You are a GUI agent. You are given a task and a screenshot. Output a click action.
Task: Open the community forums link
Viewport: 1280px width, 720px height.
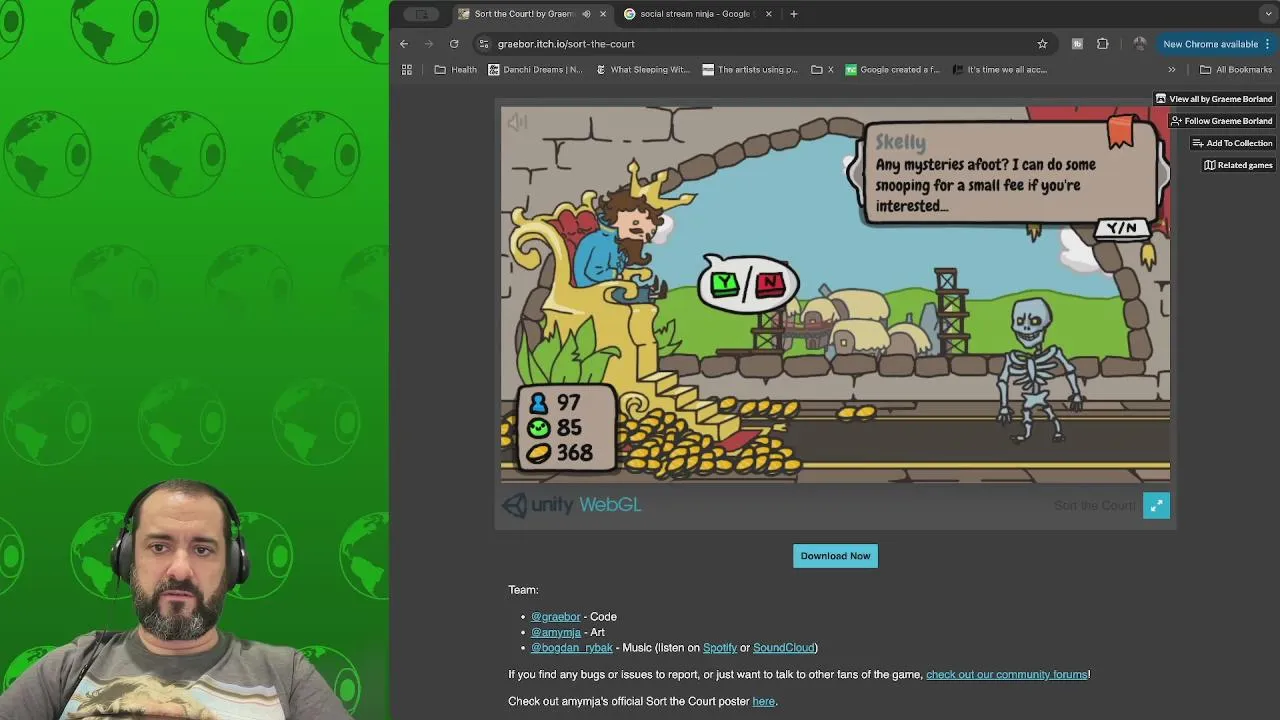(x=1006, y=675)
